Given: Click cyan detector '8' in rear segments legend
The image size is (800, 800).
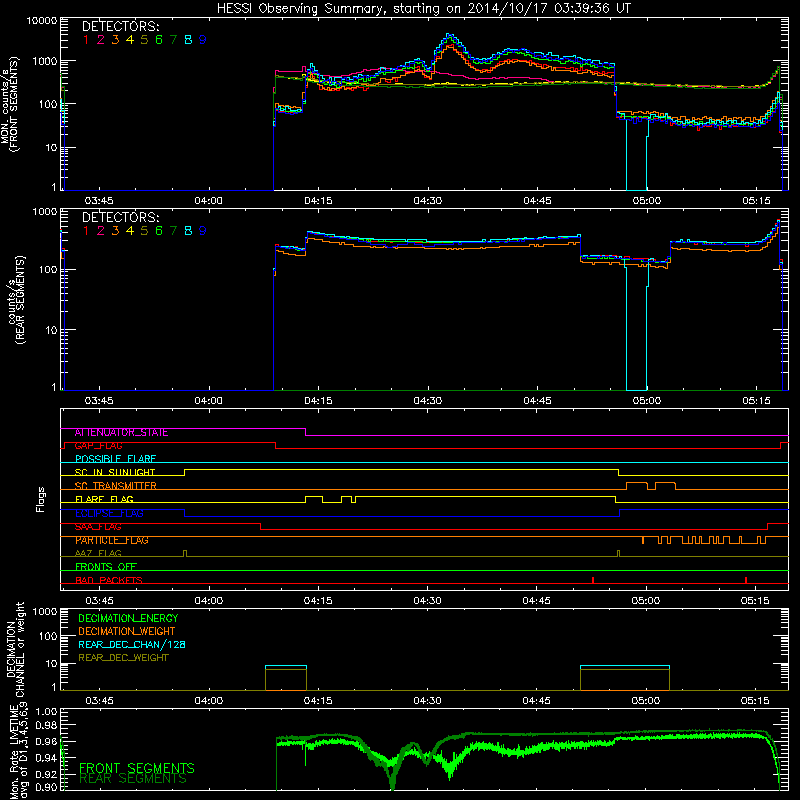Looking at the screenshot, I should 188,231.
